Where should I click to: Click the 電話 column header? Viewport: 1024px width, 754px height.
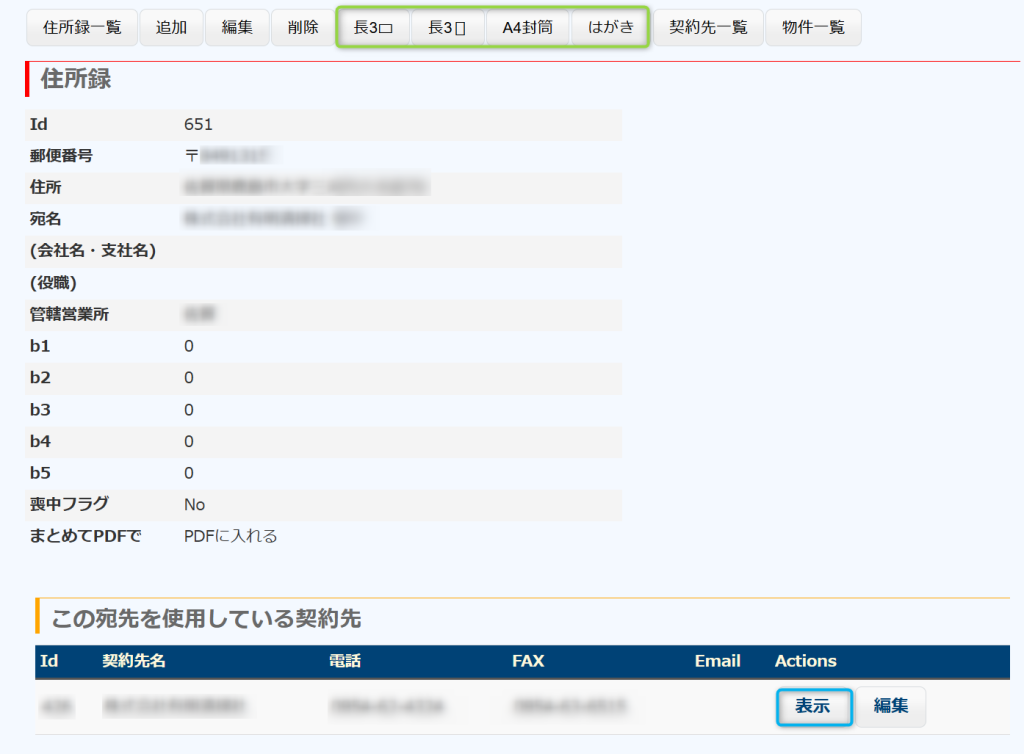(344, 661)
